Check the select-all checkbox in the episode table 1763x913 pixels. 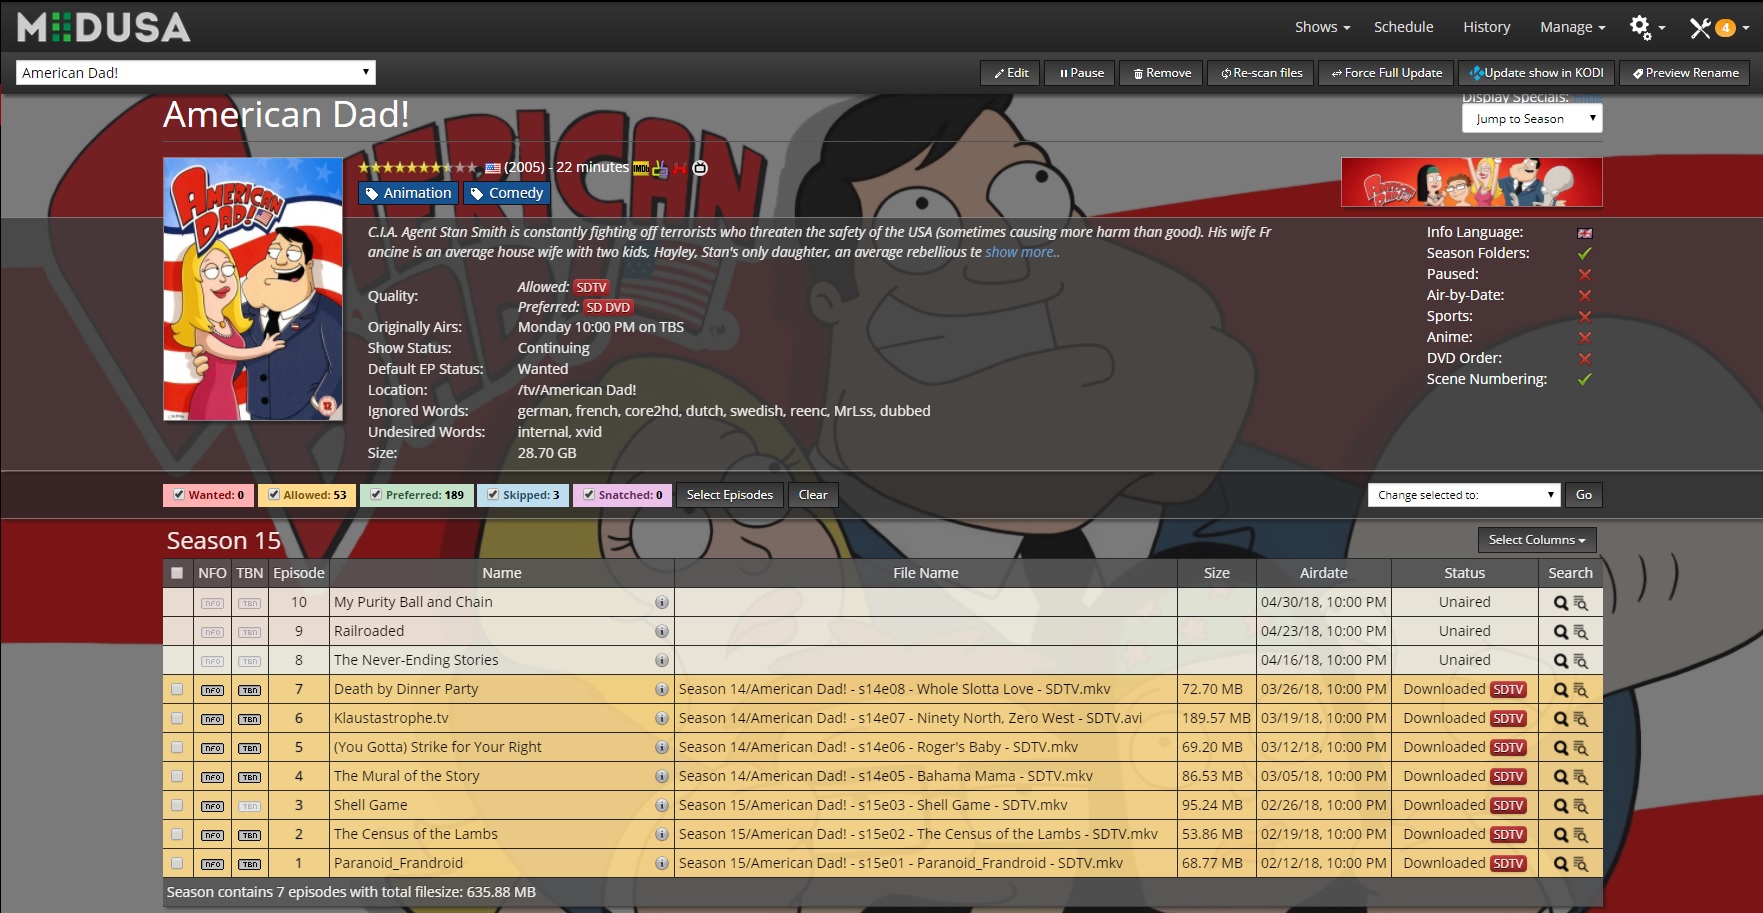coord(177,572)
